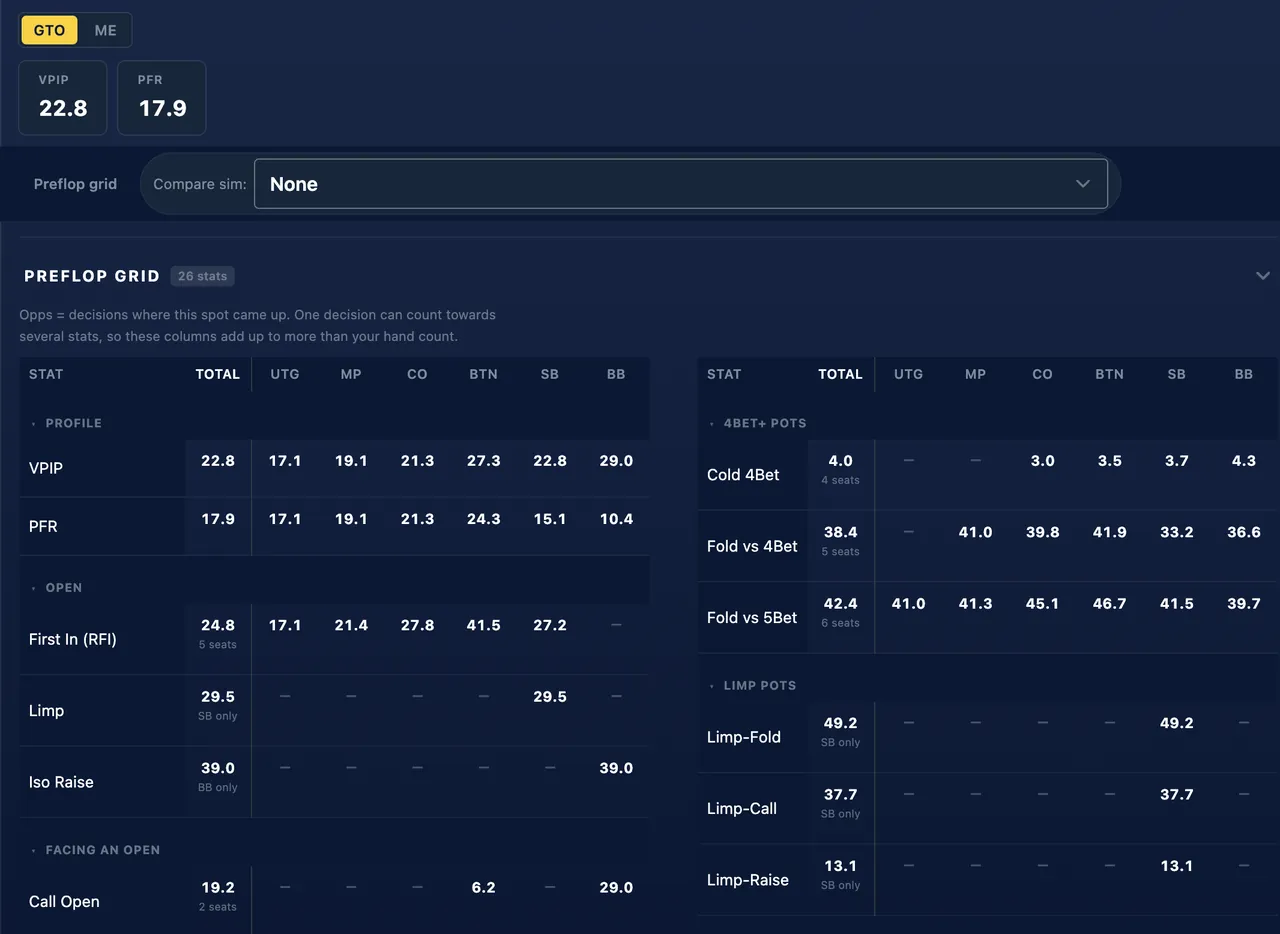
Task: Click the BTN VPIP value 27.3
Action: coord(483,461)
